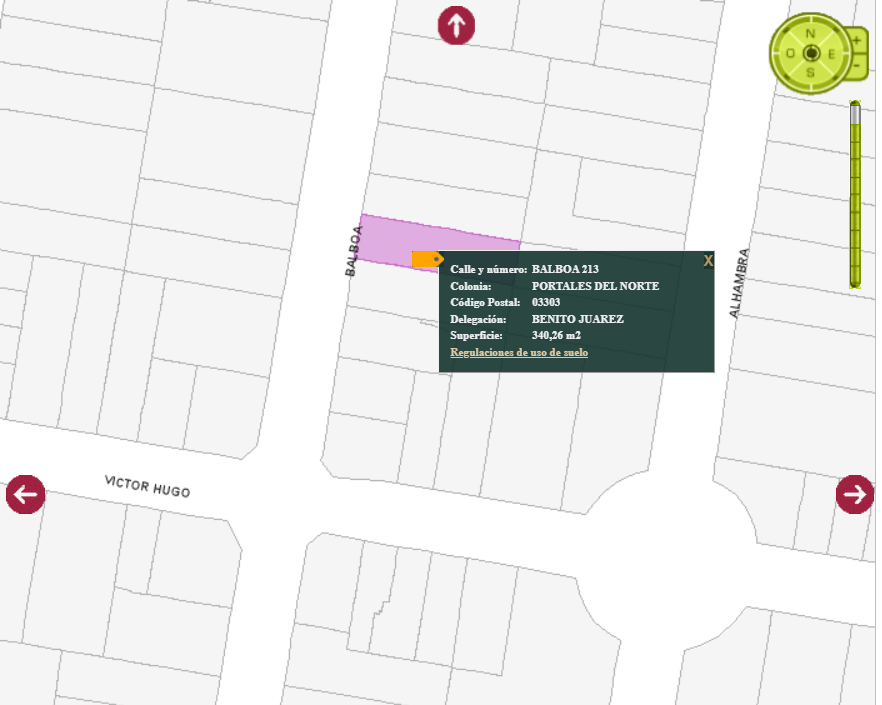882x705 pixels.
Task: Click the E direction on the compass
Action: point(831,53)
